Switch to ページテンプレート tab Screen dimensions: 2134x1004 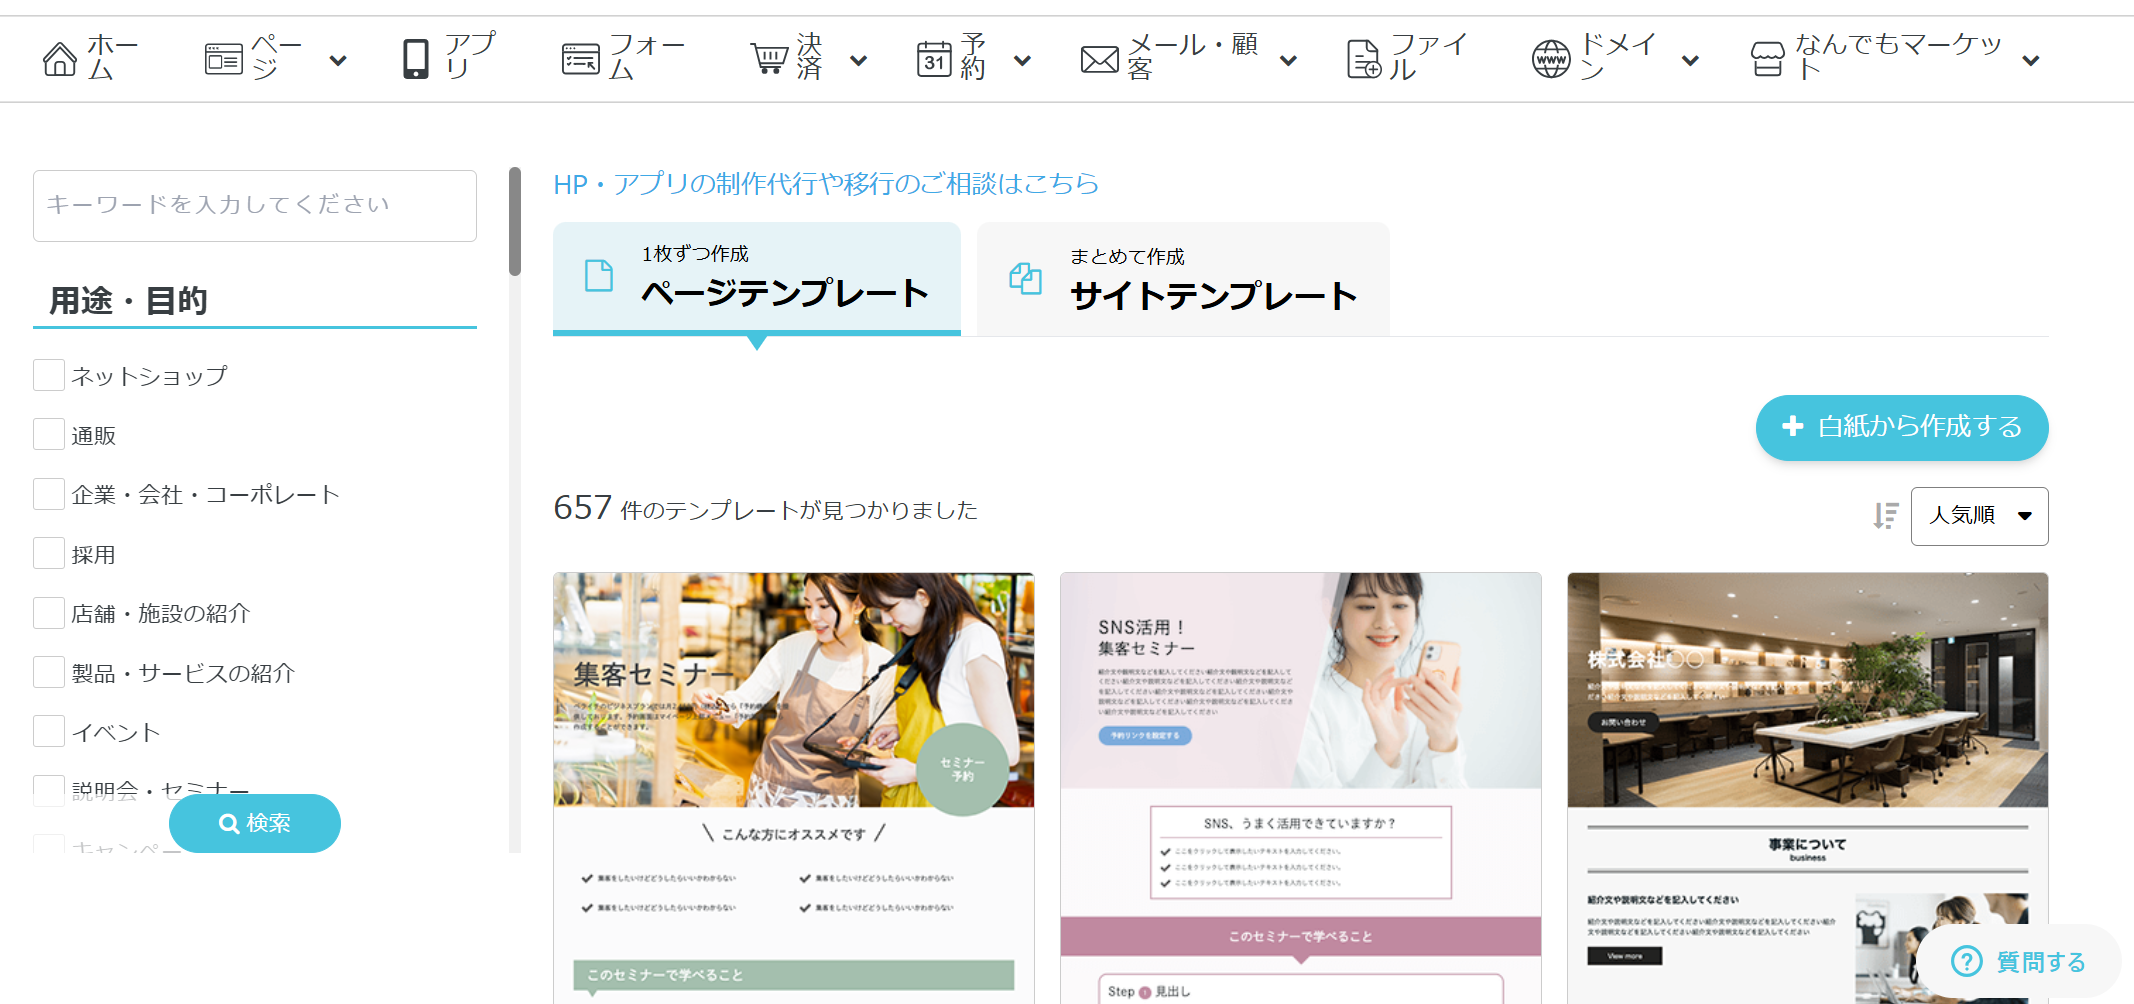point(757,278)
